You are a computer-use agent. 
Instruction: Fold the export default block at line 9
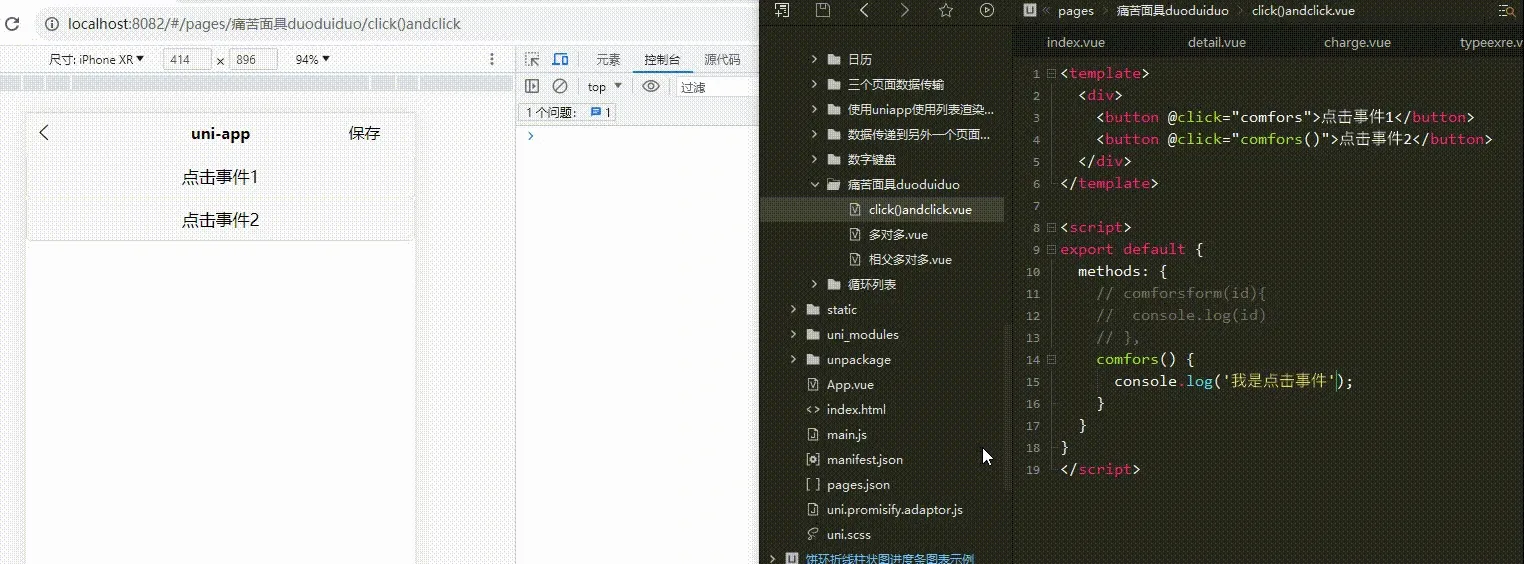point(1051,249)
